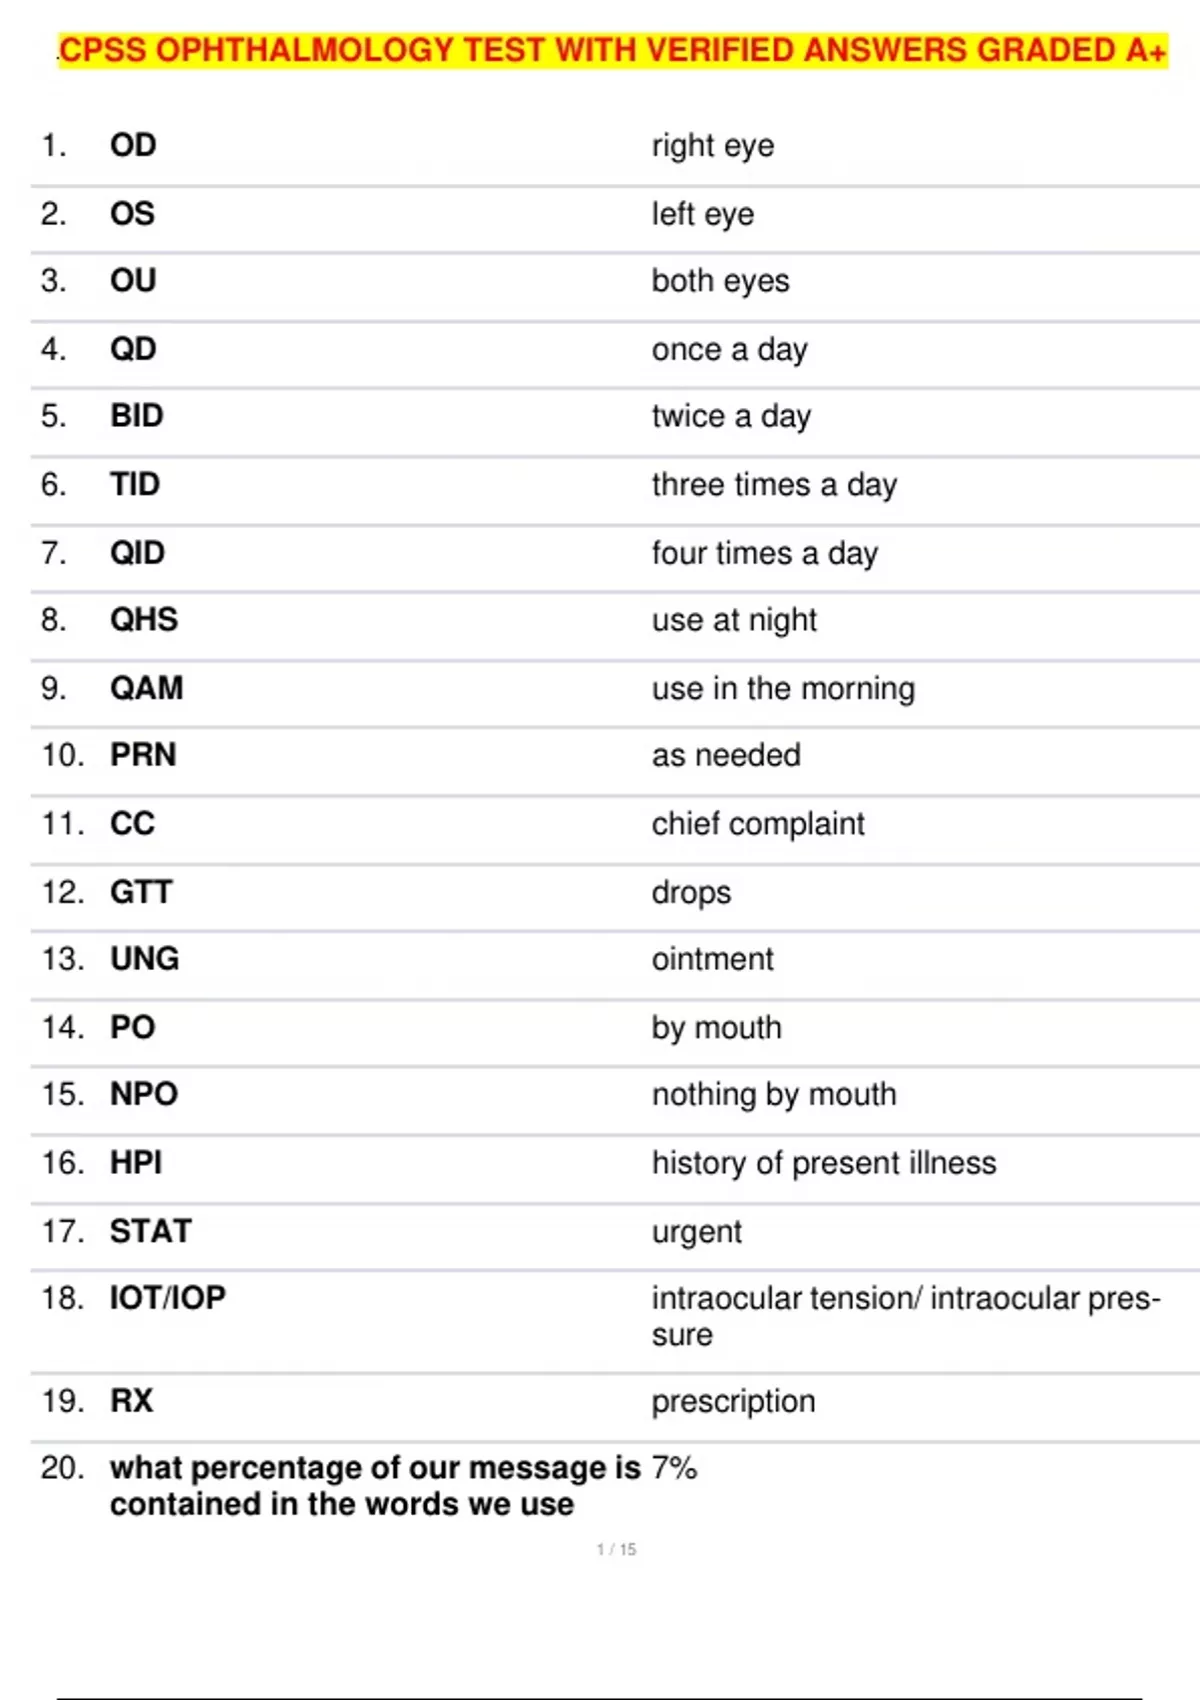Select the UNG abbreviation

point(145,959)
